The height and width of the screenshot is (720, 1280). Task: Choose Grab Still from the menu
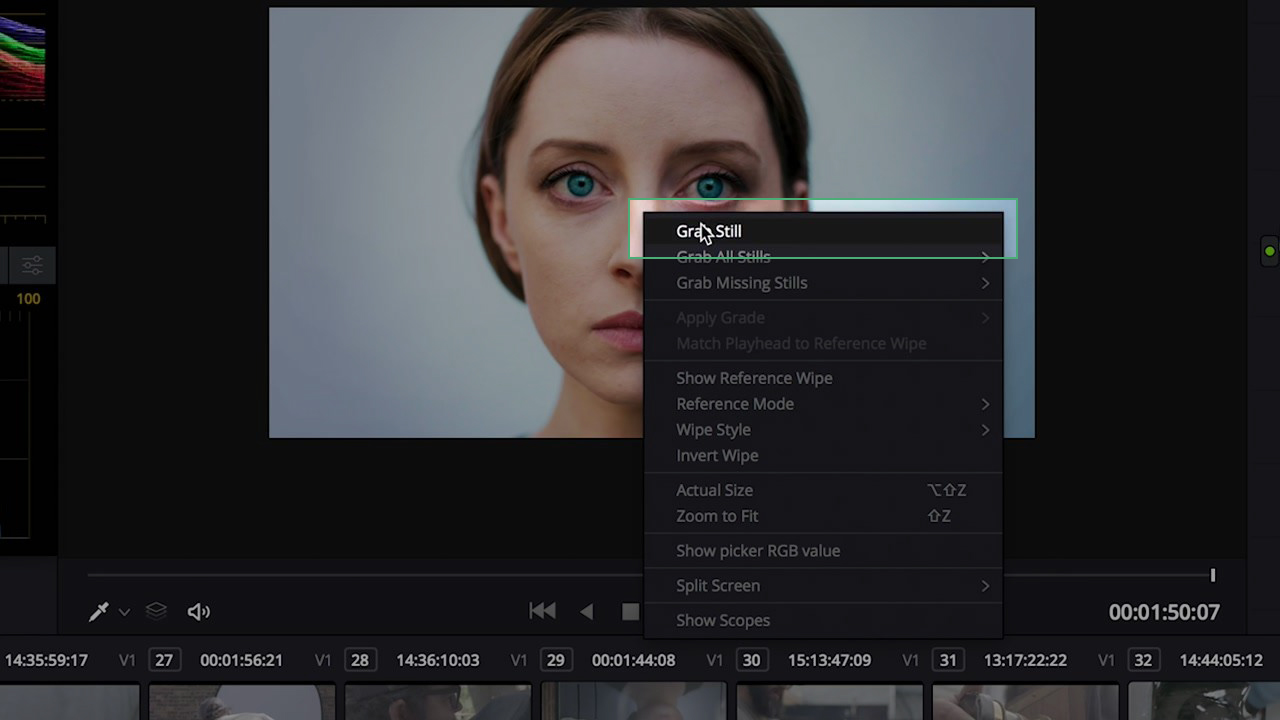708,231
